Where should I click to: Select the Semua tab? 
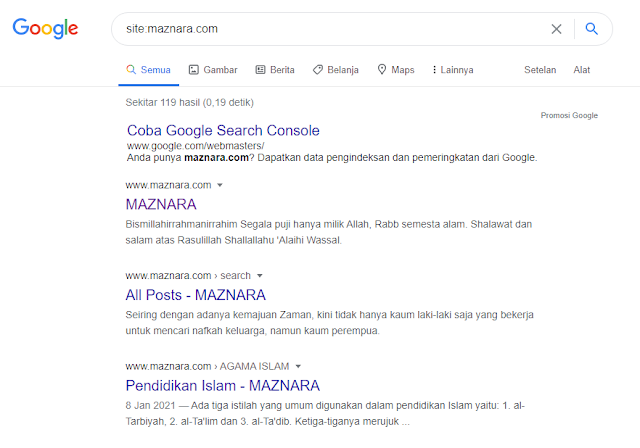click(148, 70)
